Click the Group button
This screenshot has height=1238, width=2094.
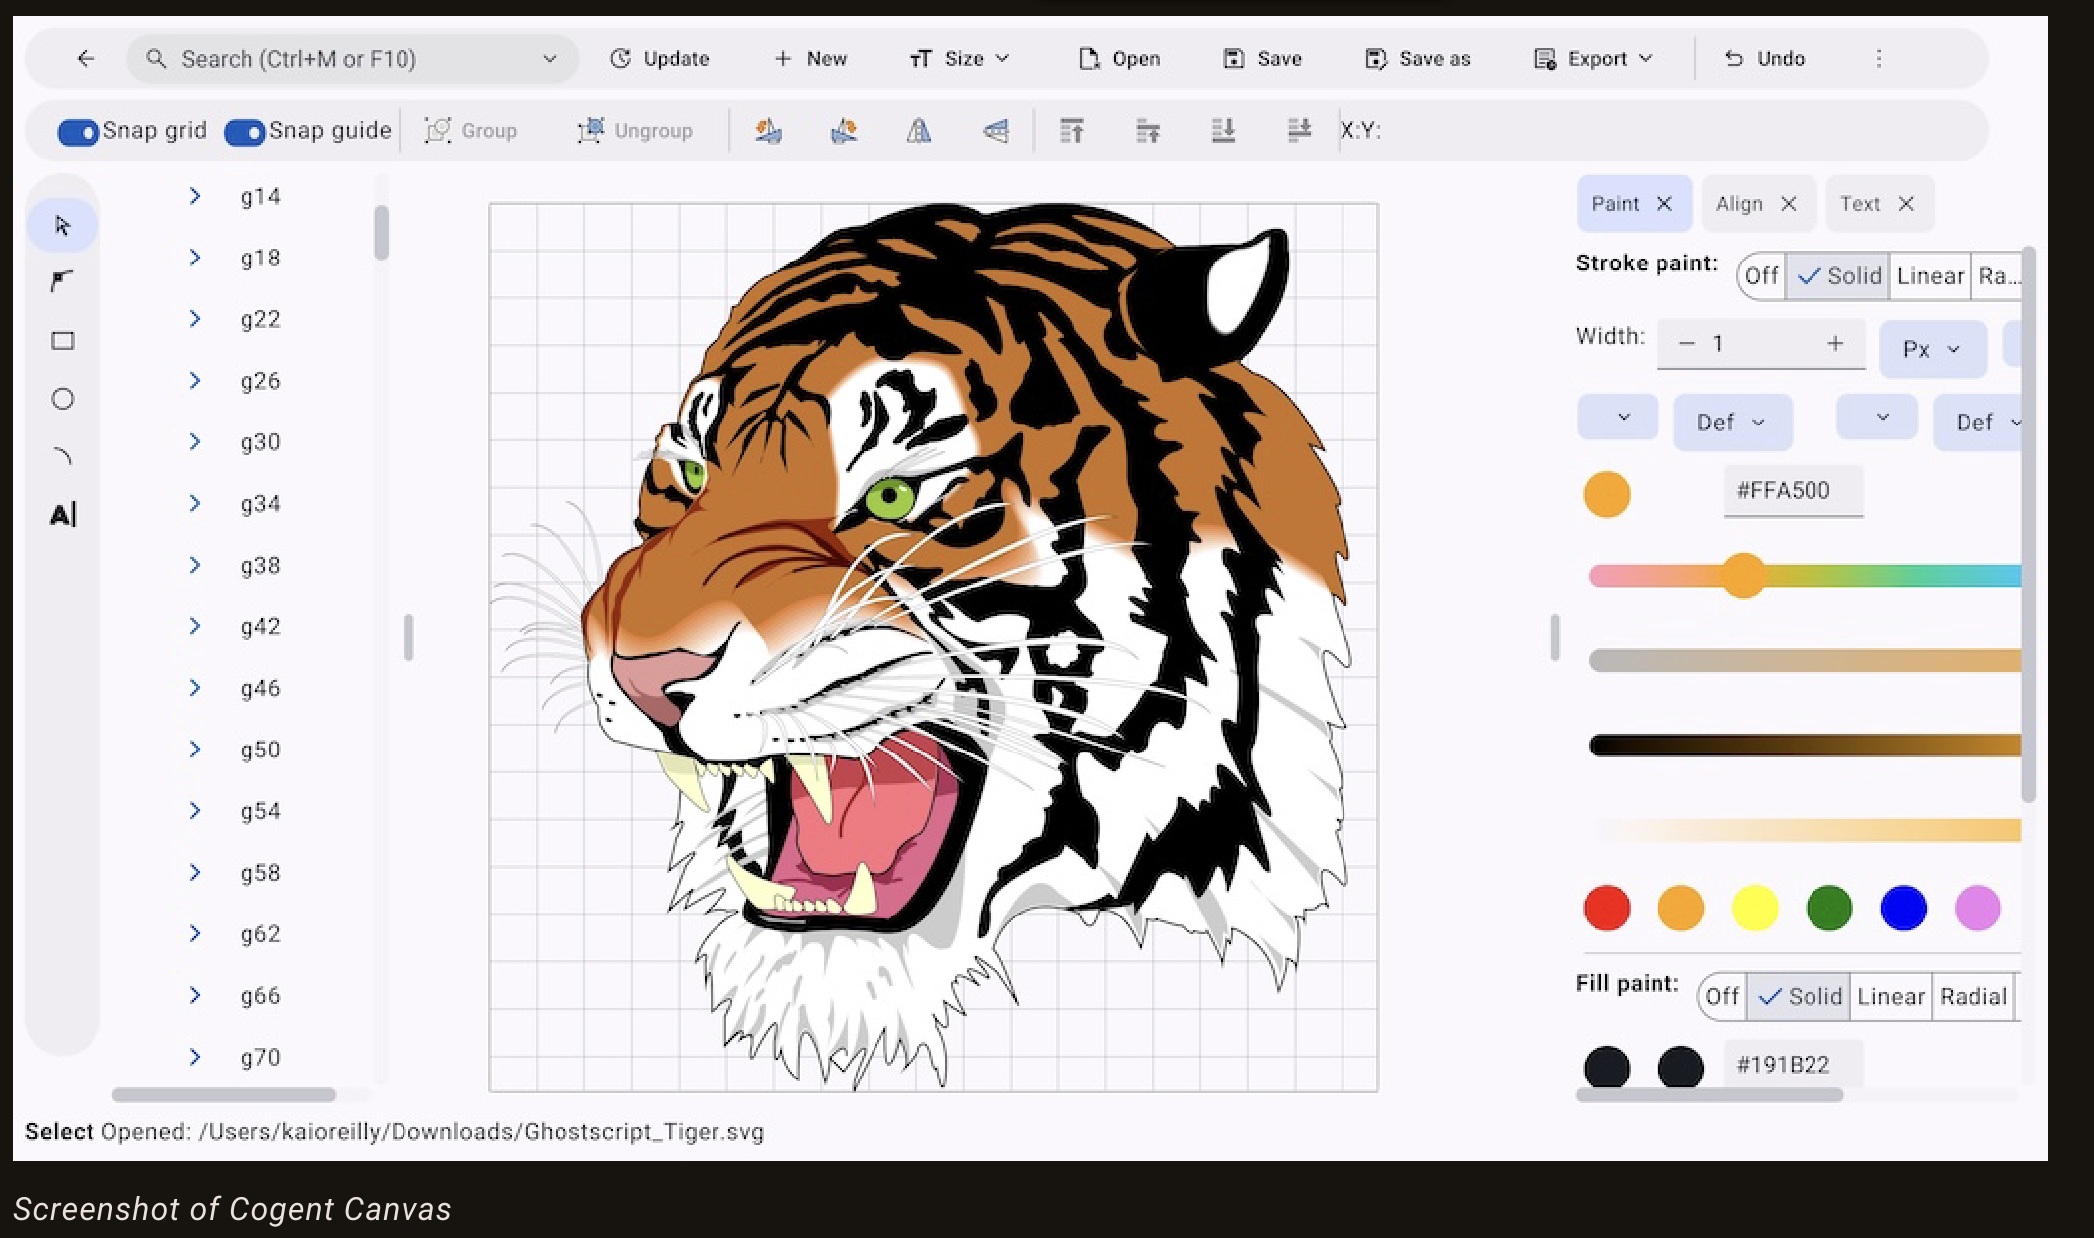[x=470, y=131]
